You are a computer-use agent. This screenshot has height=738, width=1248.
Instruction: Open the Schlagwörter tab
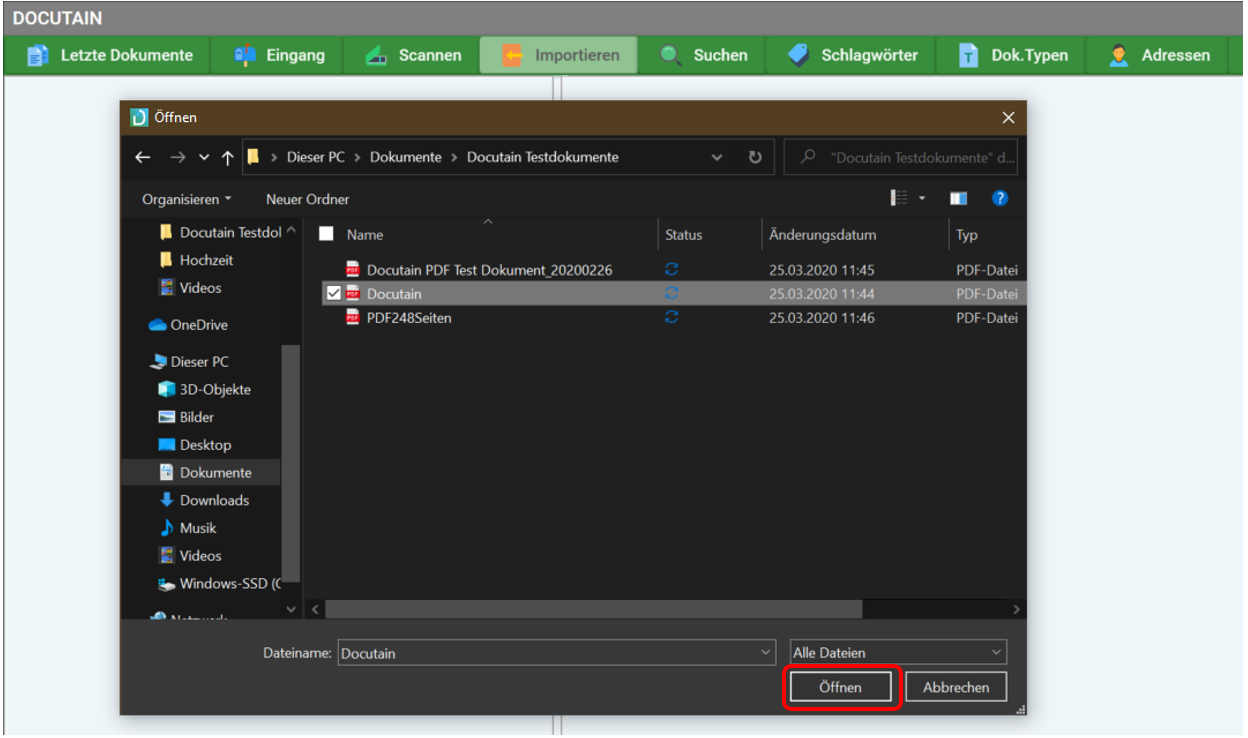click(852, 55)
